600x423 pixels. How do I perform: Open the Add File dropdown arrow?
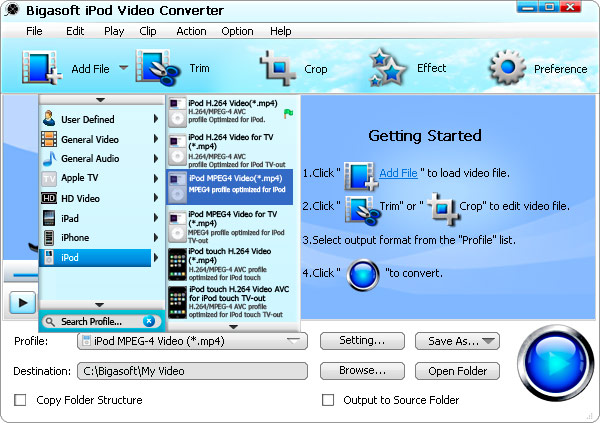[123, 68]
